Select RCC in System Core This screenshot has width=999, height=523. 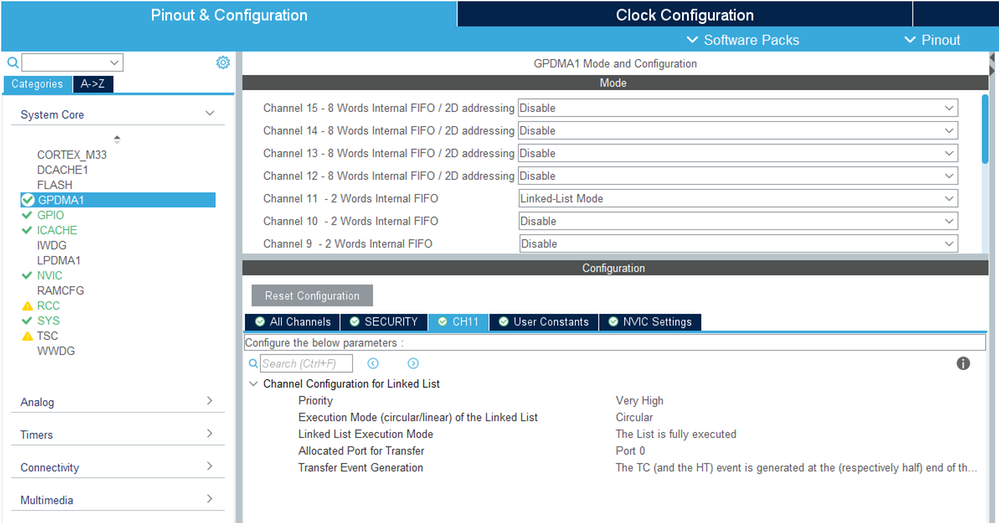(x=48, y=306)
